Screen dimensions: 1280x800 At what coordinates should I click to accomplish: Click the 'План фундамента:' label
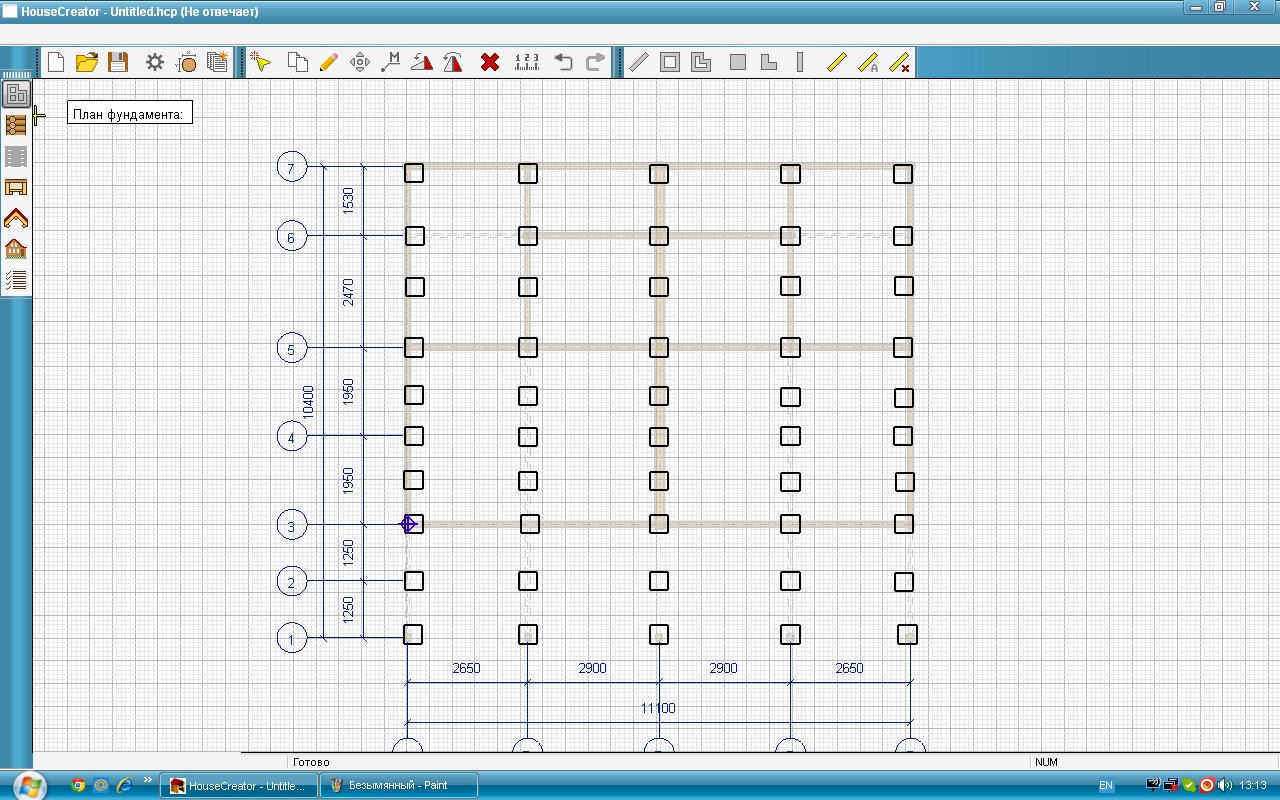(128, 114)
